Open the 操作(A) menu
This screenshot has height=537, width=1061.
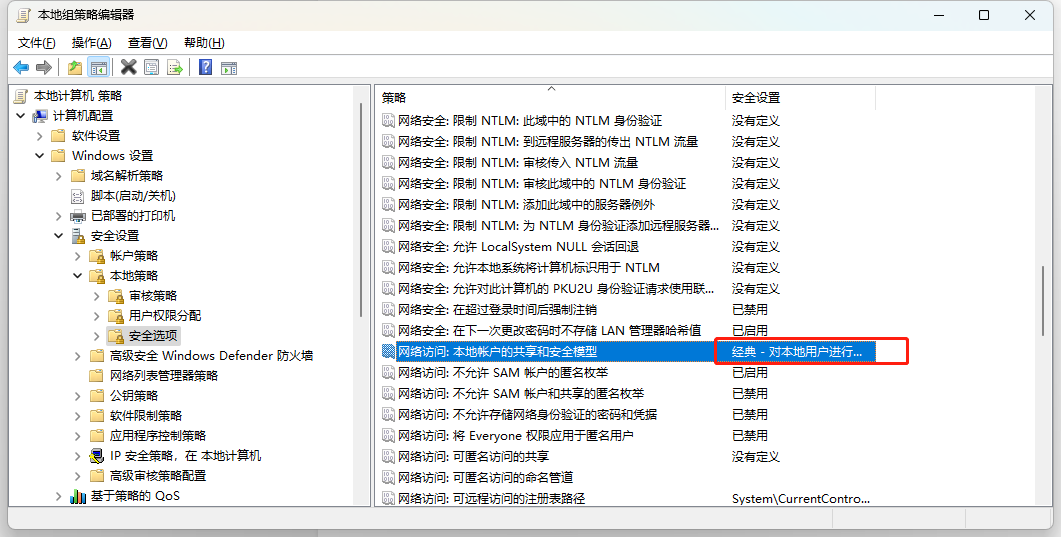pyautogui.click(x=91, y=43)
